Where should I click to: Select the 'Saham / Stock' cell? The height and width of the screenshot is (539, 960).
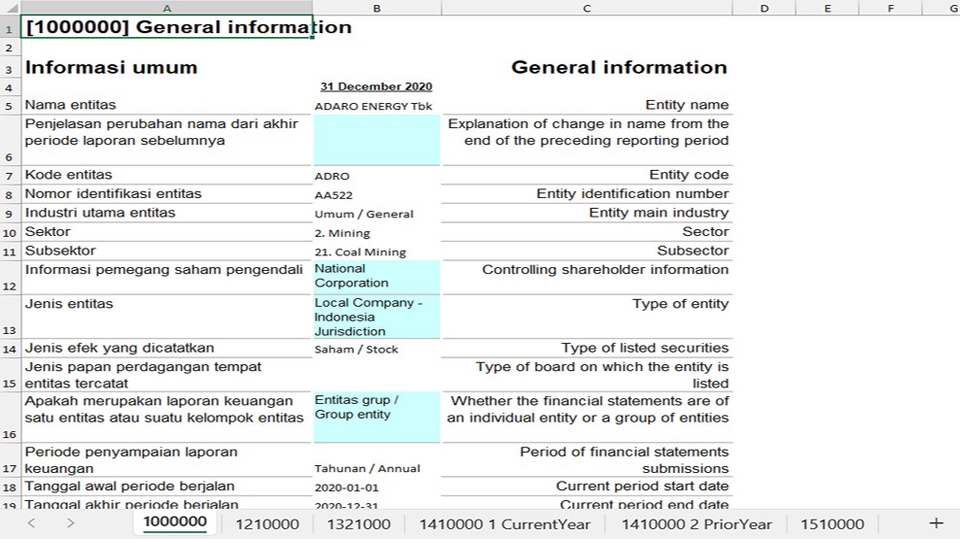(x=377, y=349)
